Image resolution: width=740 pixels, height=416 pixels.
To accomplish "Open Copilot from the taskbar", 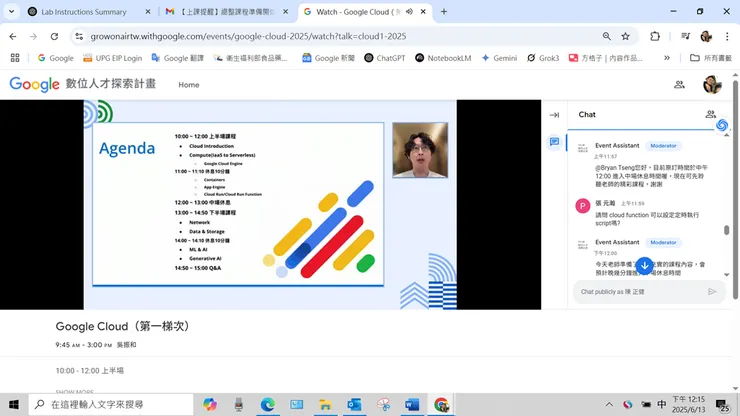I will point(210,405).
